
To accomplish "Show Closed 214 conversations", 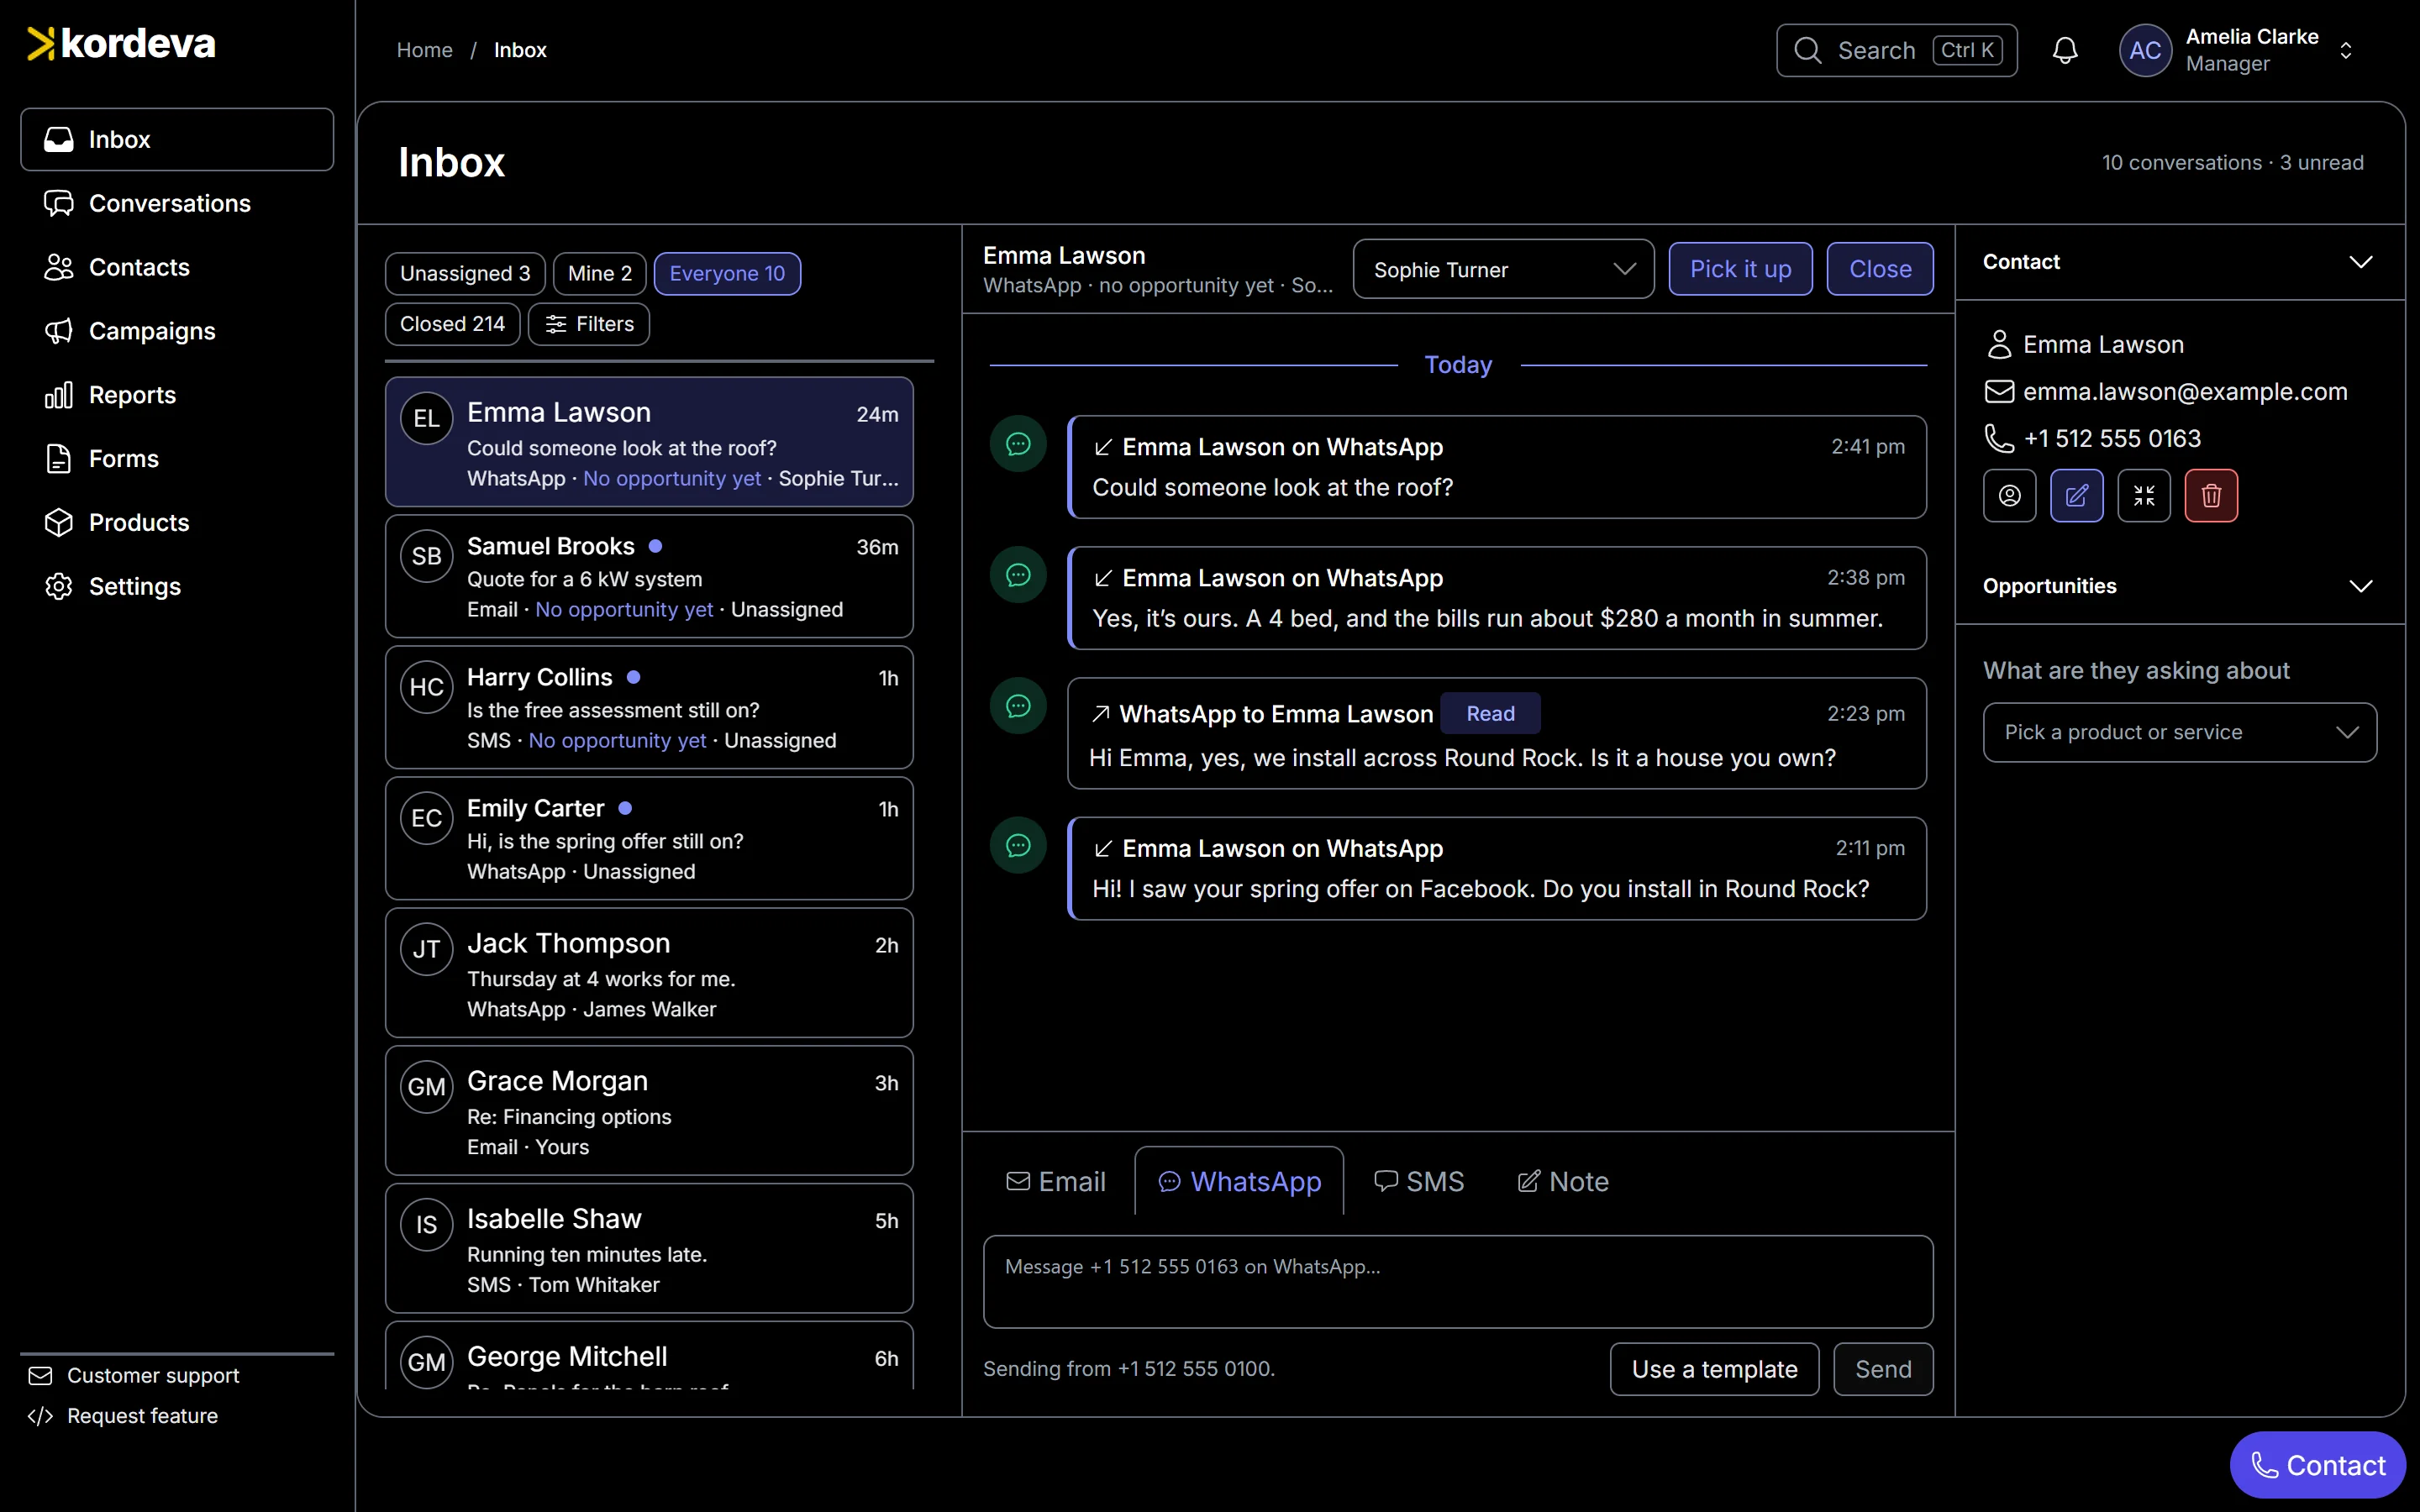I will tap(452, 324).
